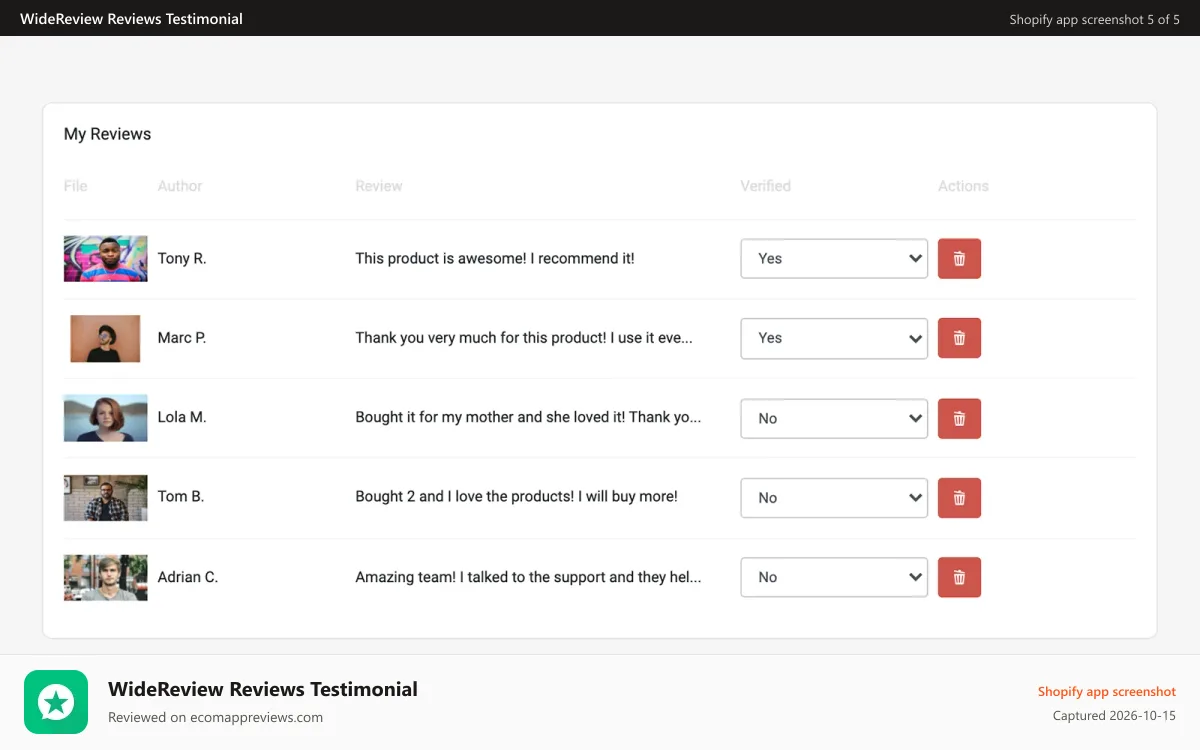Click the orange 'Shopify app screenshot' link
This screenshot has height=750, width=1200.
click(1107, 692)
